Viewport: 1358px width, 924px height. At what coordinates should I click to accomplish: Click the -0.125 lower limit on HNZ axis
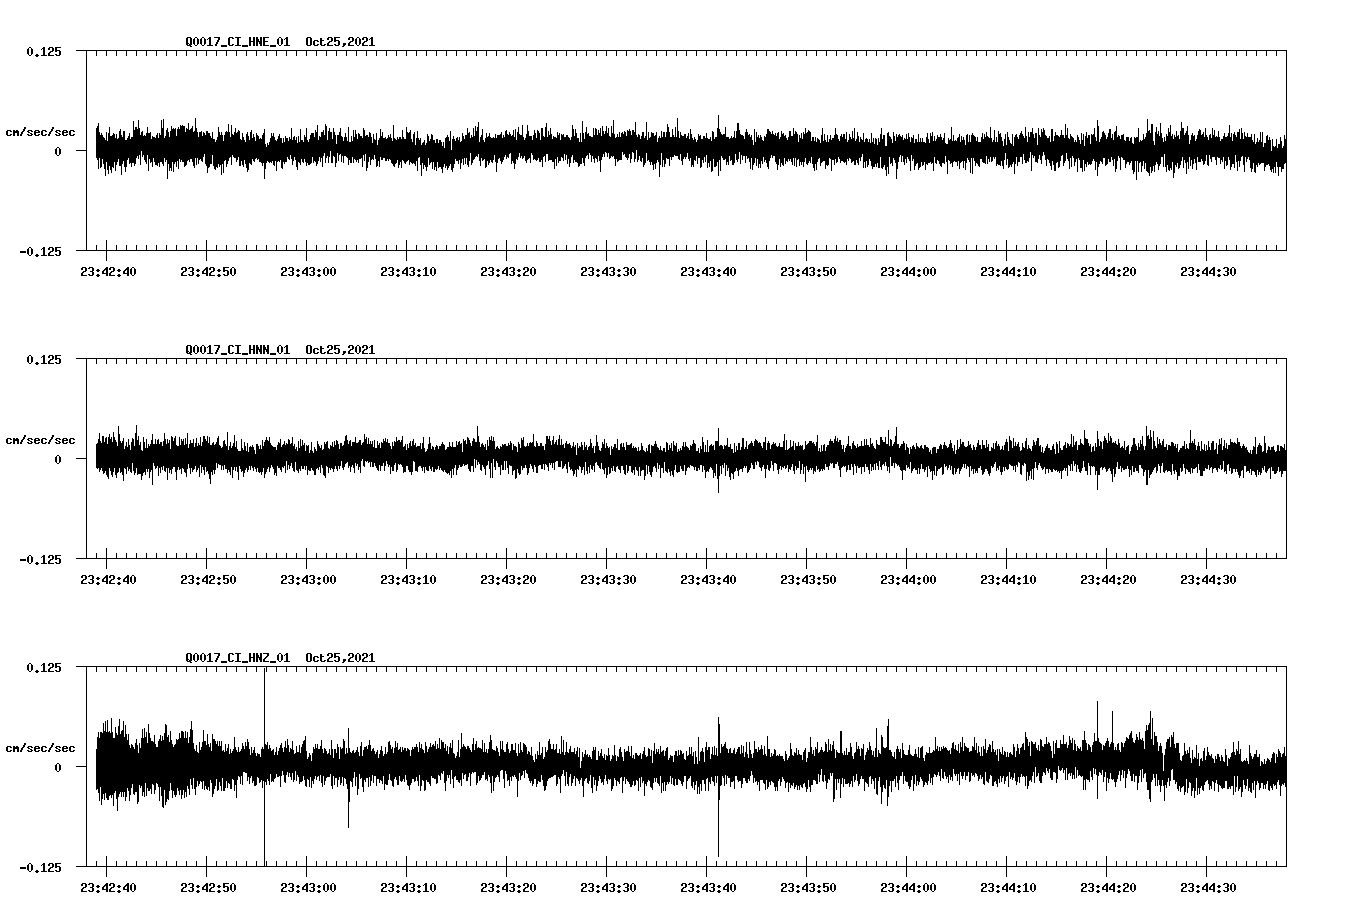coord(39,867)
